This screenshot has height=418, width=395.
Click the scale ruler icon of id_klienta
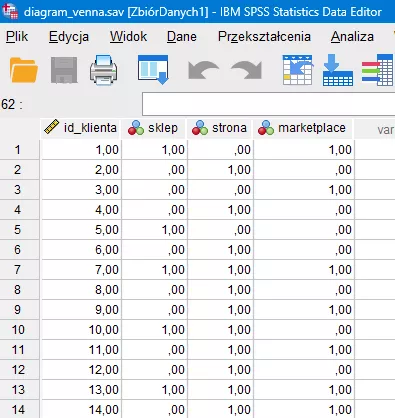coord(51,127)
